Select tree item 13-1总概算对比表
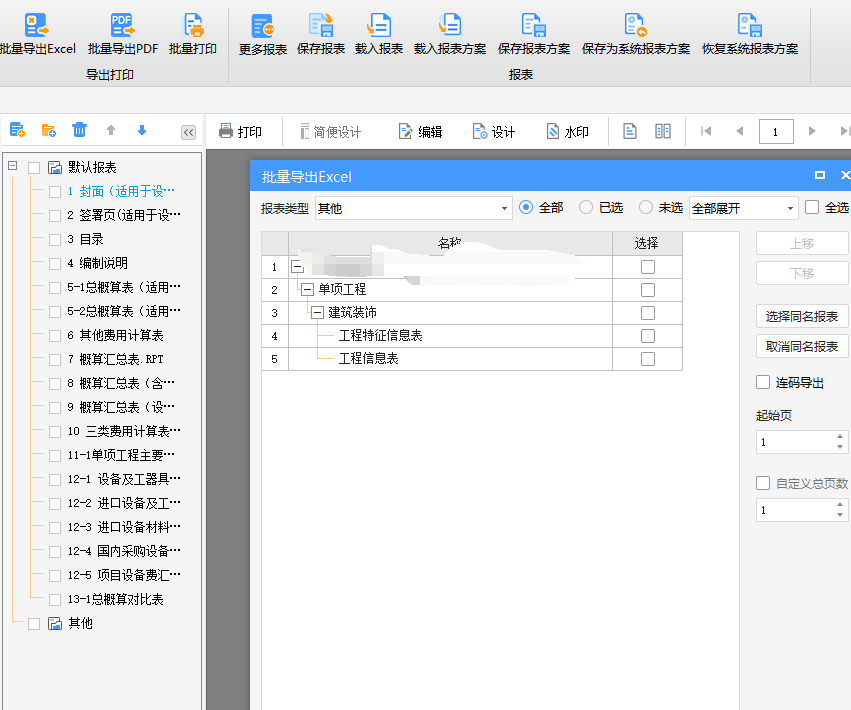Screen dimensions: 851x710 tap(115, 599)
